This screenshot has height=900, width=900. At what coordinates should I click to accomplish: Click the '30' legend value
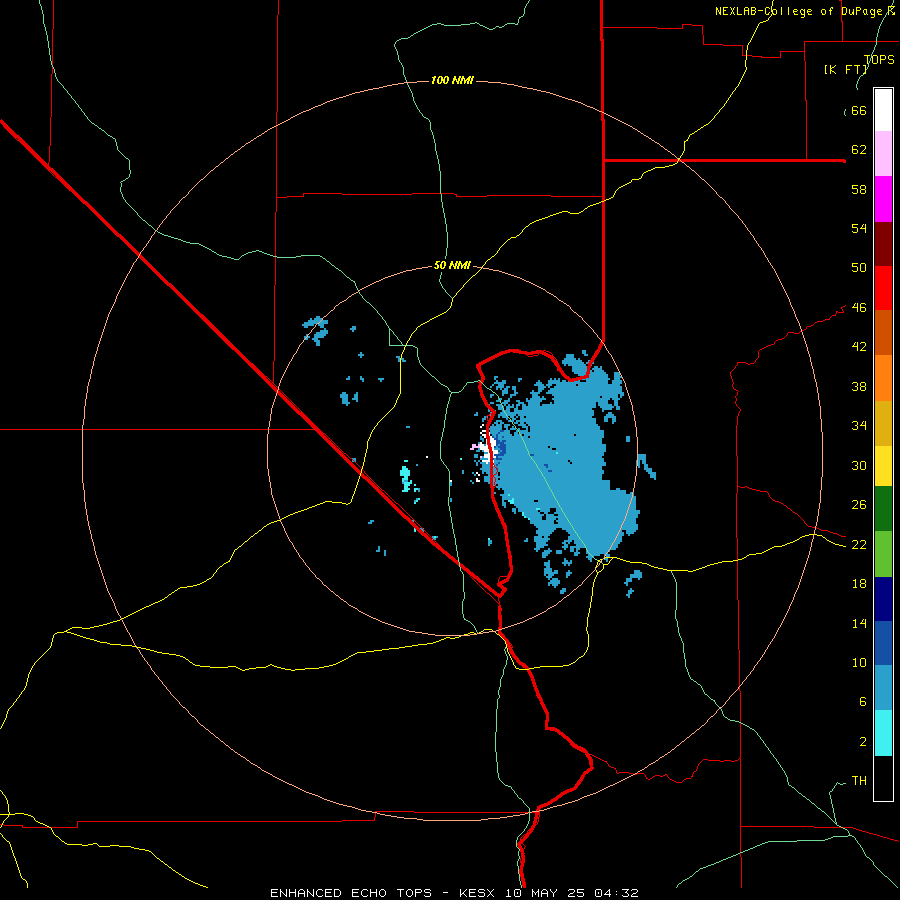click(859, 465)
